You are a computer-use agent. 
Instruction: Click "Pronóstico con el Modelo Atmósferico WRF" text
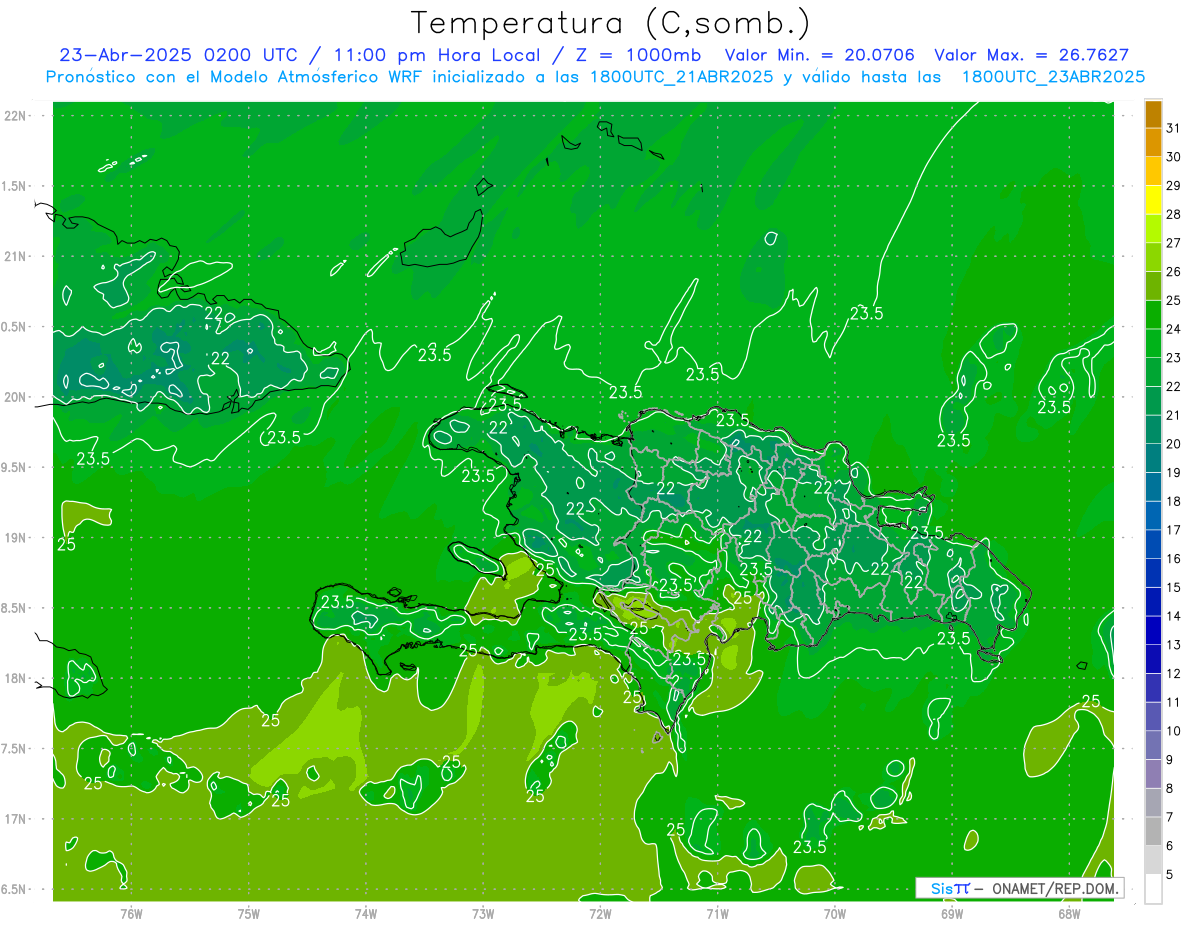point(235,77)
